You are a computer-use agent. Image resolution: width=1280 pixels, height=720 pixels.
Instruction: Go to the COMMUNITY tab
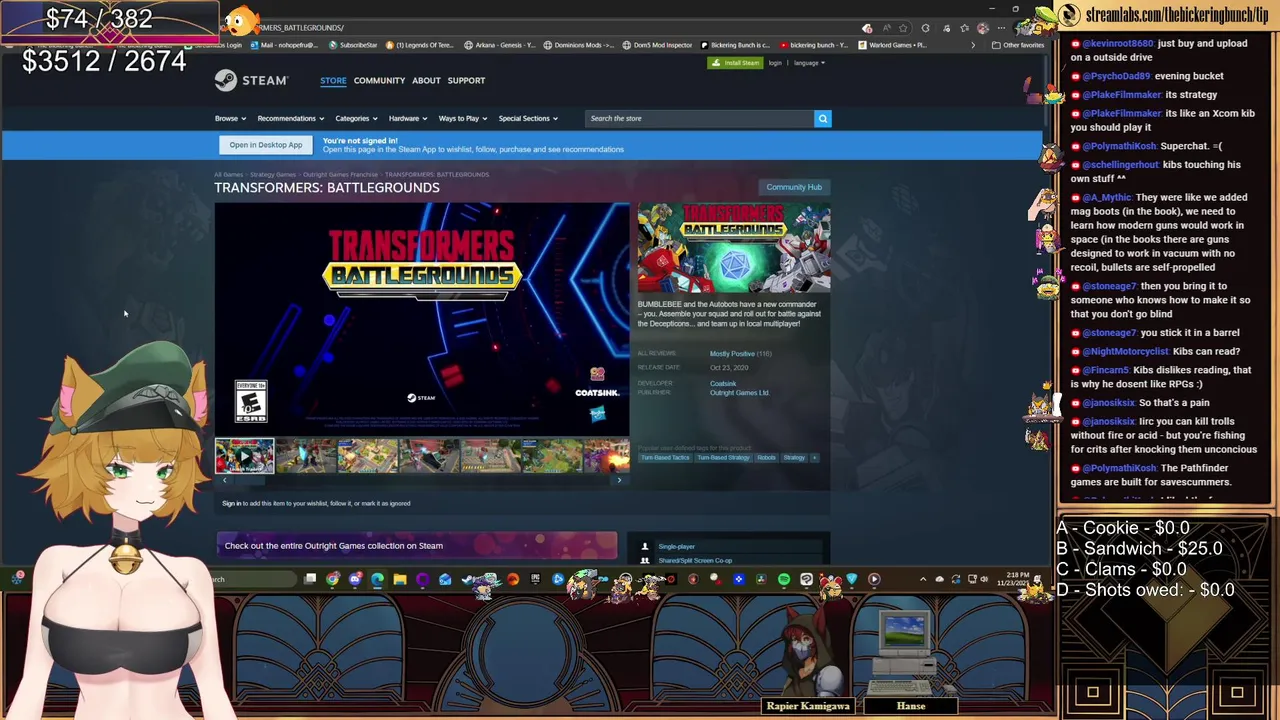pyautogui.click(x=379, y=81)
